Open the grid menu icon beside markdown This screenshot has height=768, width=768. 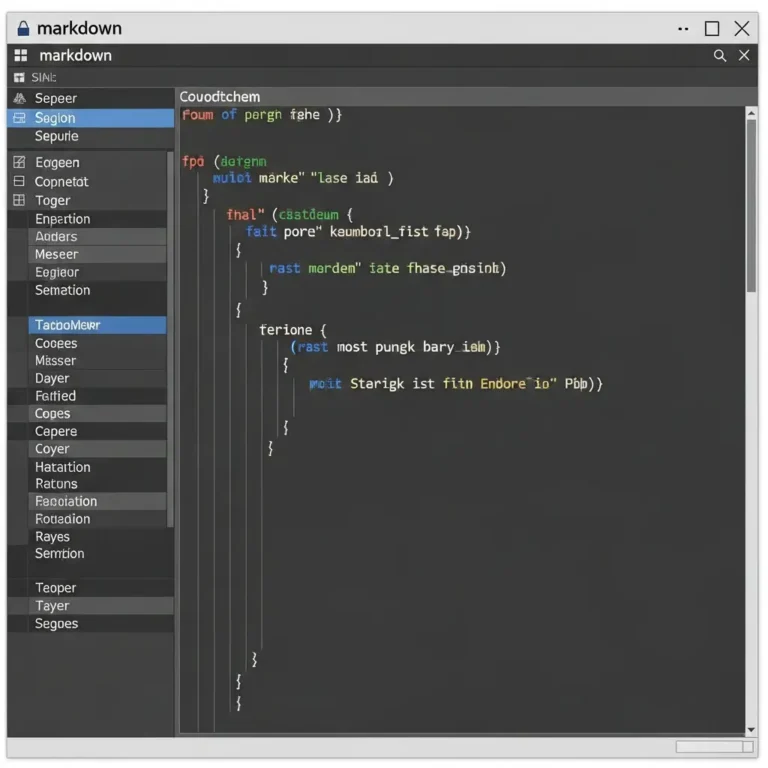(21, 55)
